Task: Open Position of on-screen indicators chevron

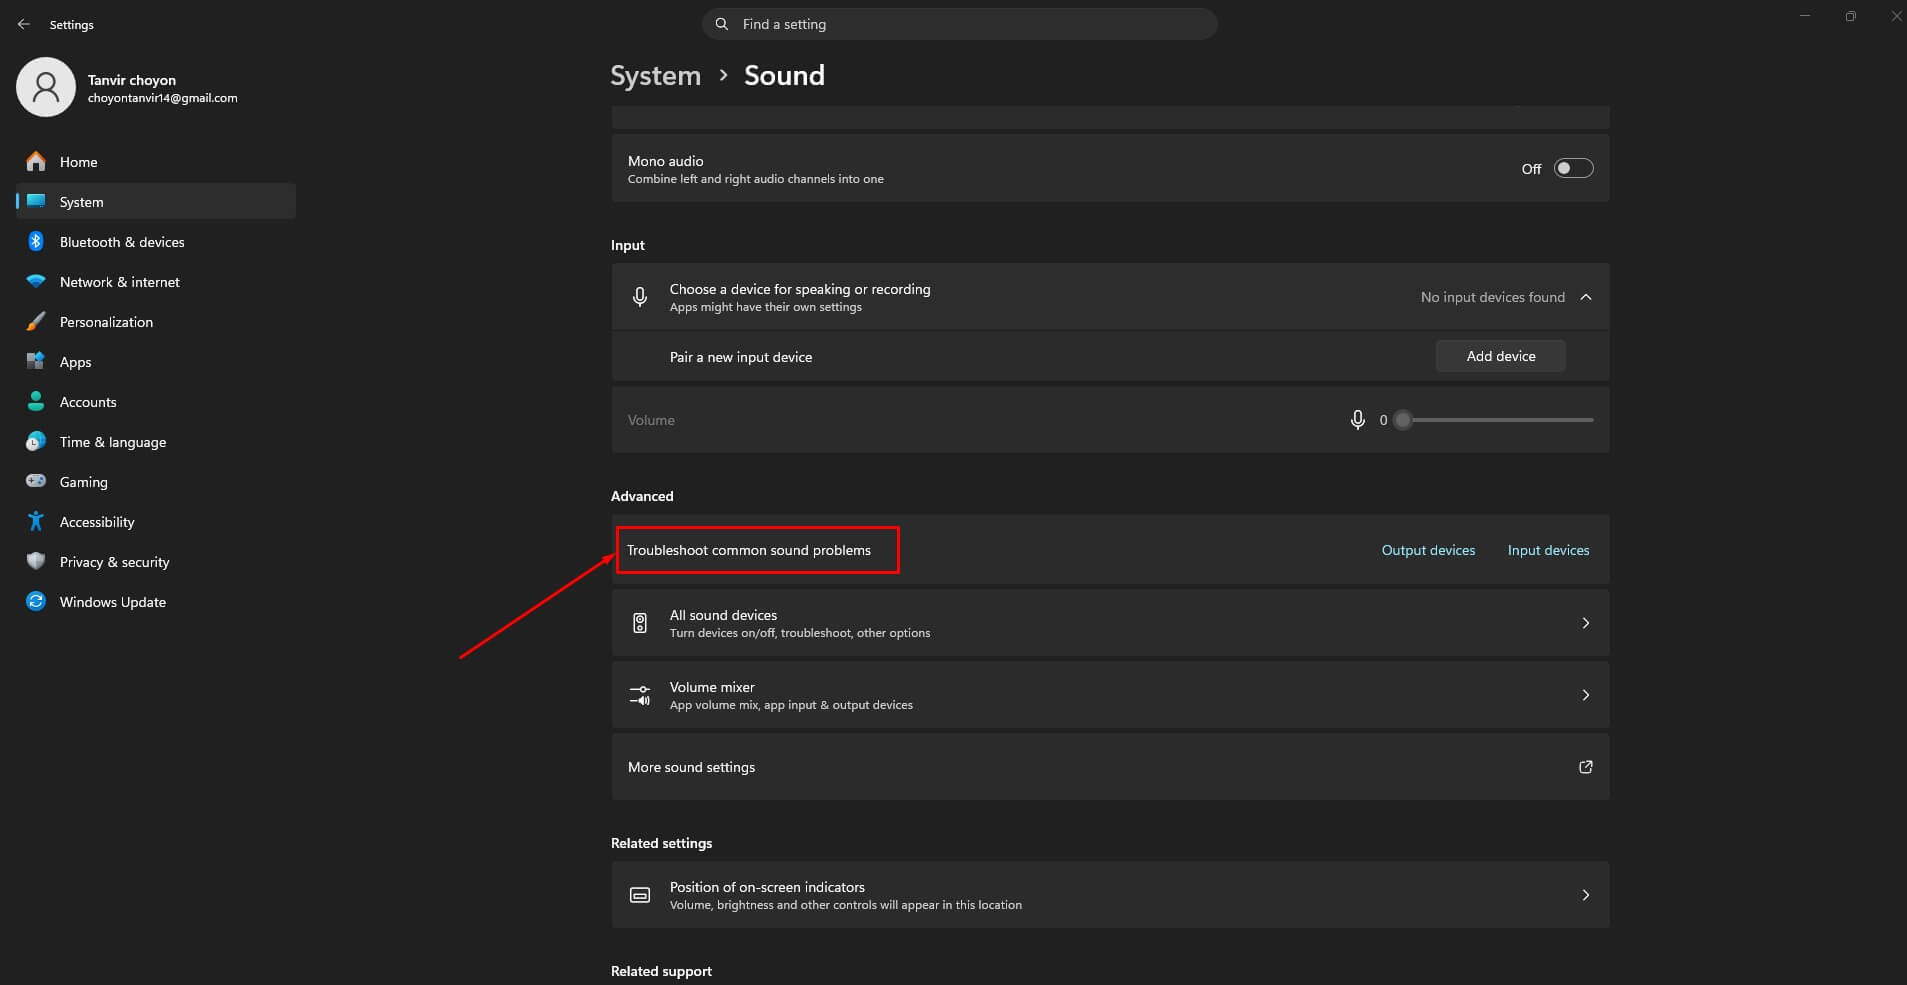Action: pyautogui.click(x=1586, y=895)
